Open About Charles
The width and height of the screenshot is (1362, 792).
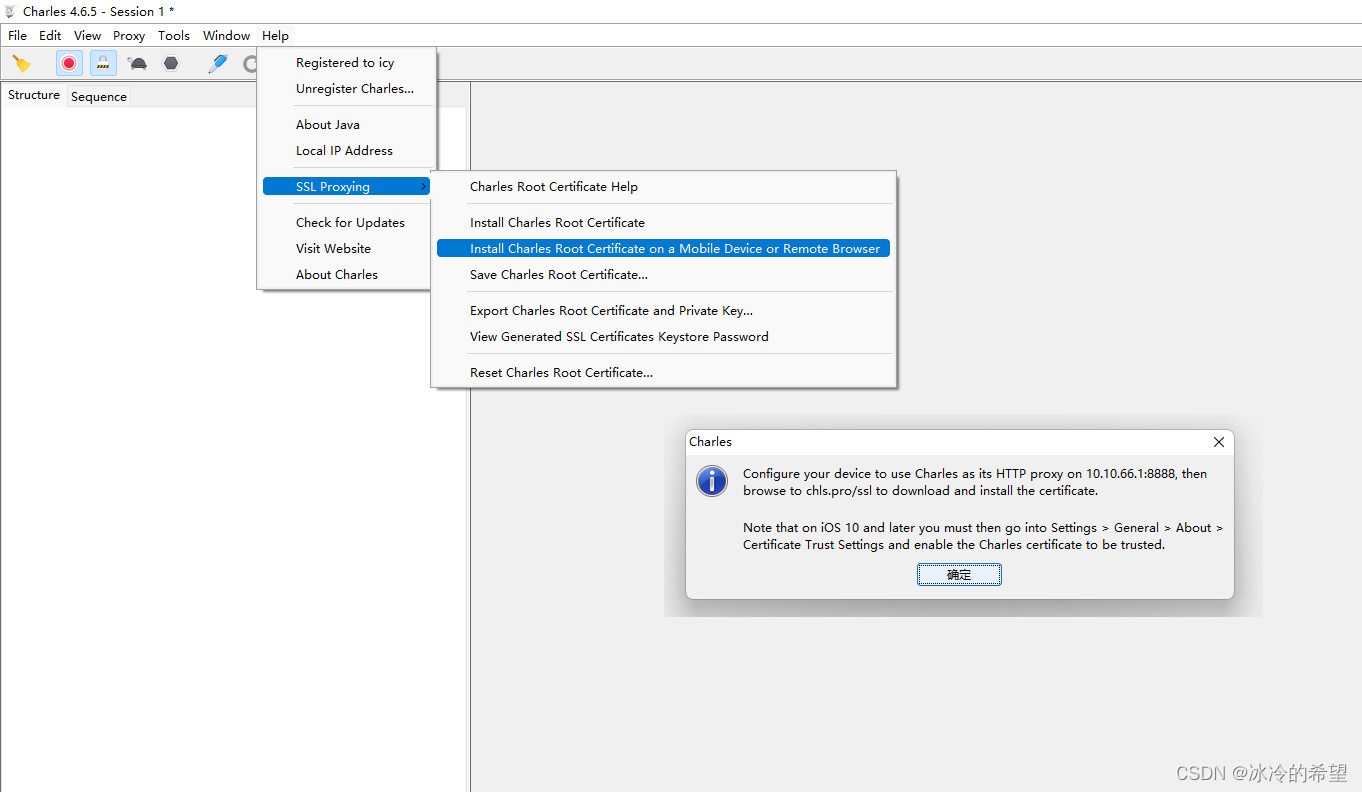coord(347,274)
